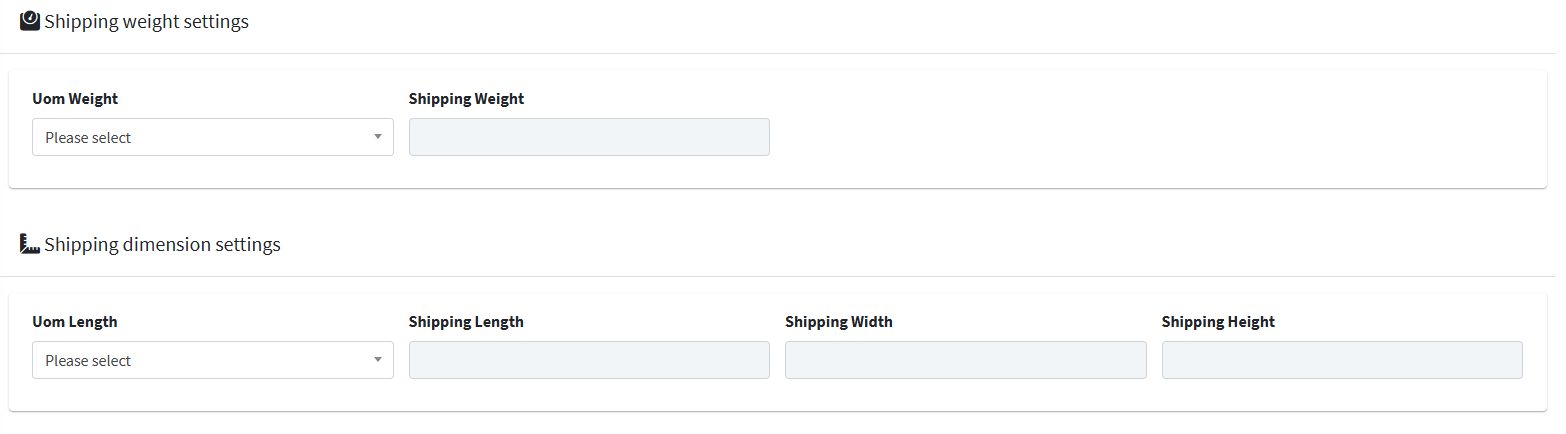
Task: Click the 'Shipping Width' field label
Action: point(839,322)
